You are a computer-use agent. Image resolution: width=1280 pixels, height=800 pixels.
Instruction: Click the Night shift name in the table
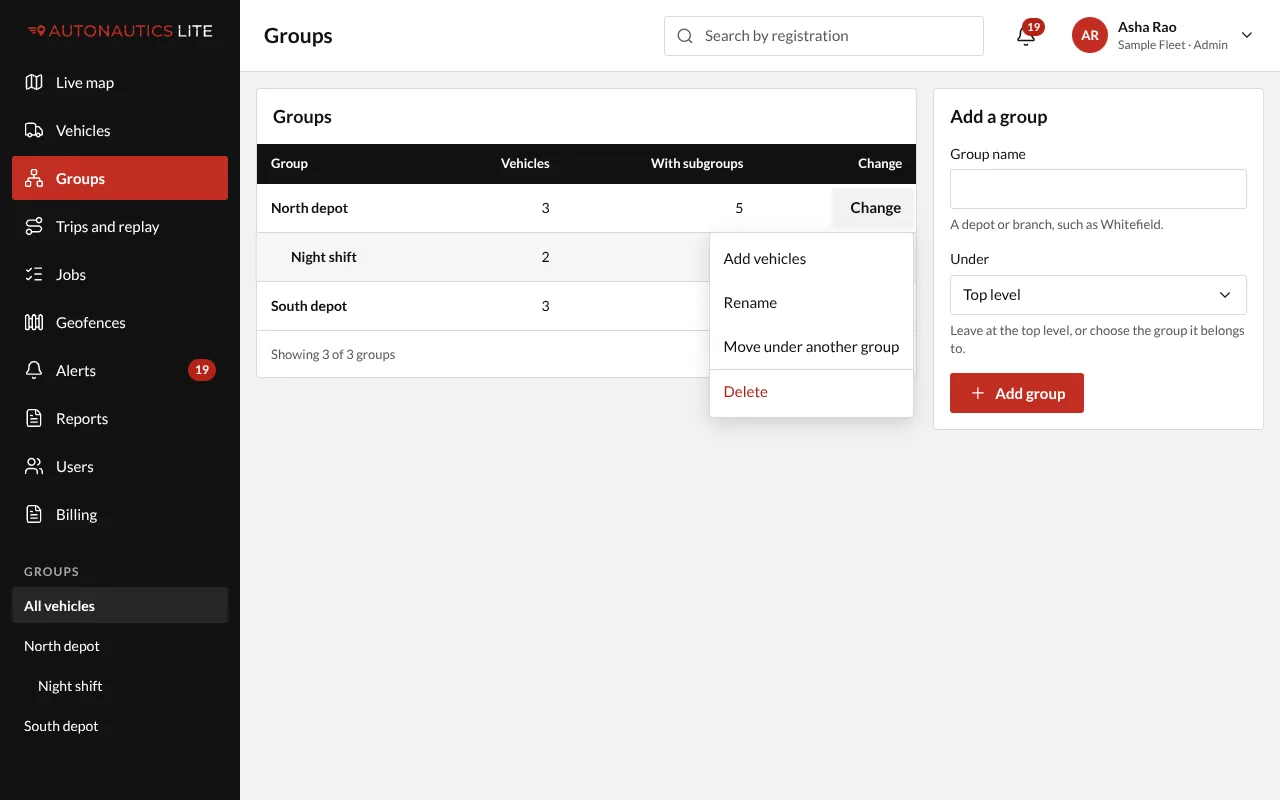click(324, 257)
